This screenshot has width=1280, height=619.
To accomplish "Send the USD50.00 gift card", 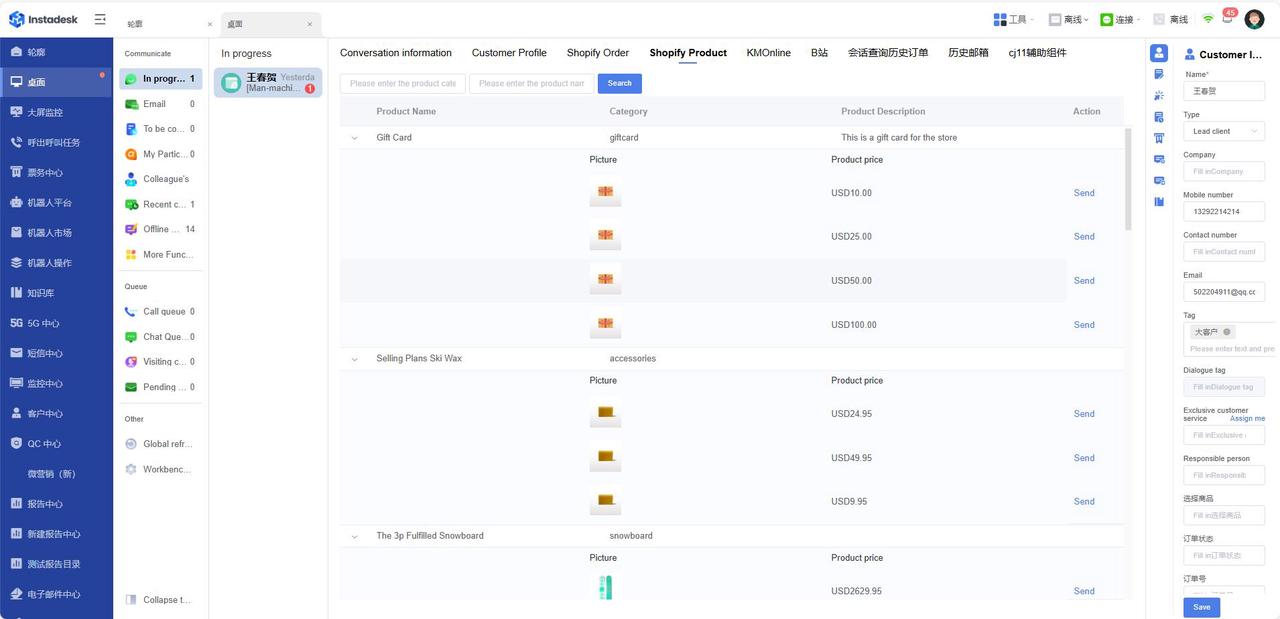I will pos(1084,281).
